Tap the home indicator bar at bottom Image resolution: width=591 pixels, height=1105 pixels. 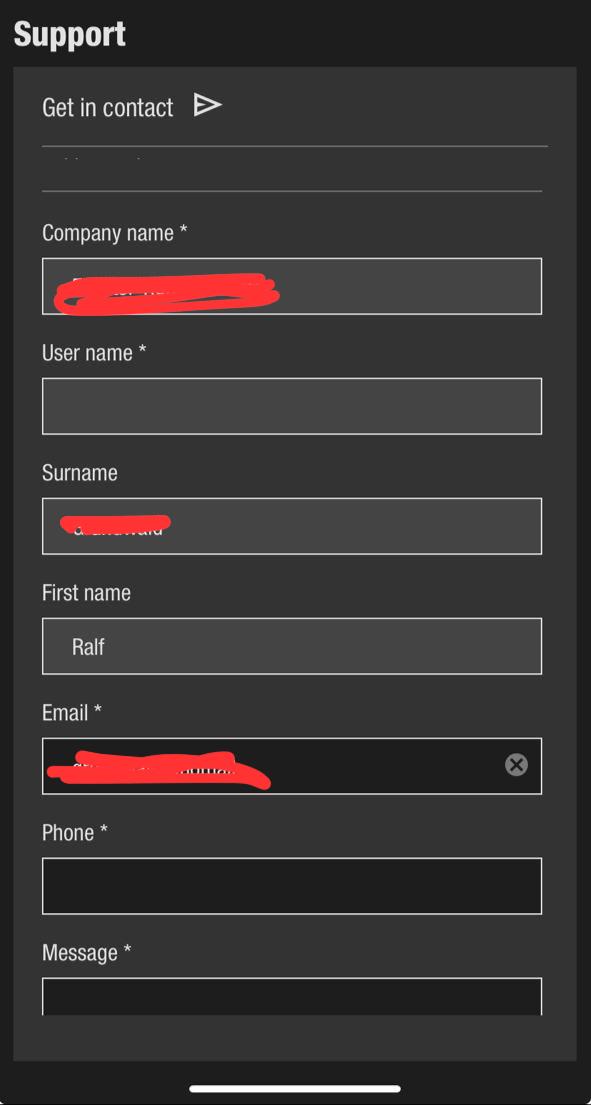[x=295, y=1089]
